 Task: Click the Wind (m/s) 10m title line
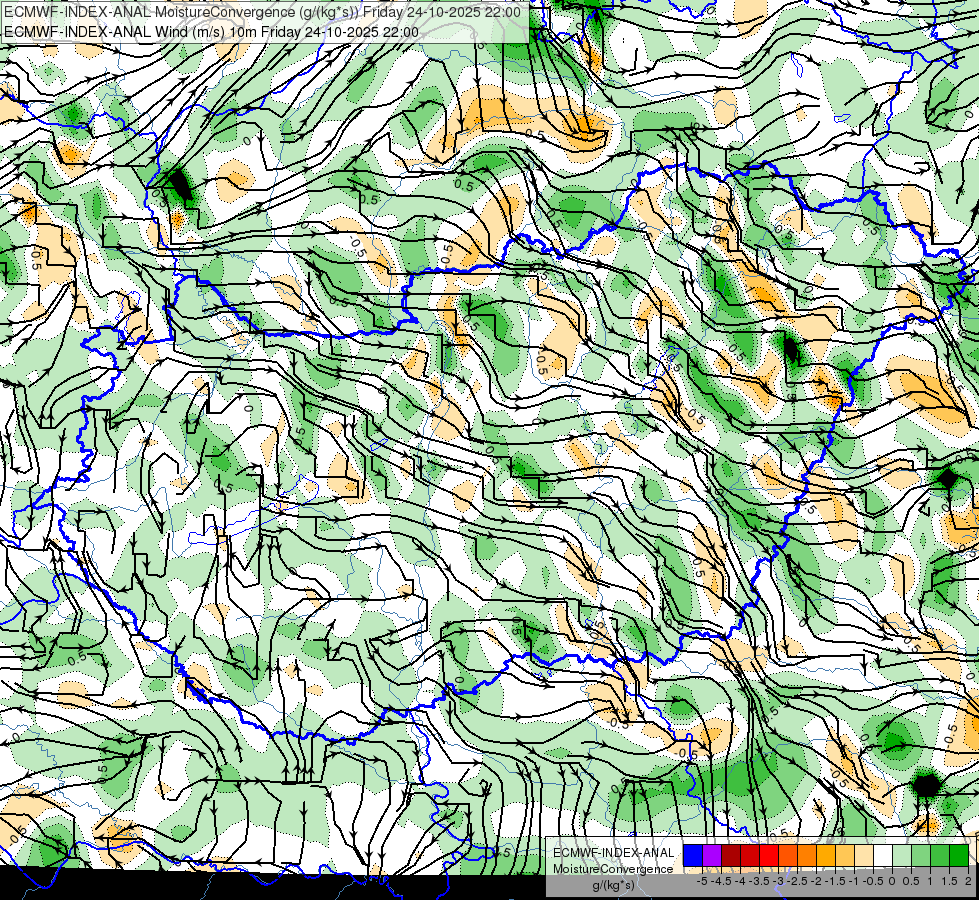[x=211, y=32]
